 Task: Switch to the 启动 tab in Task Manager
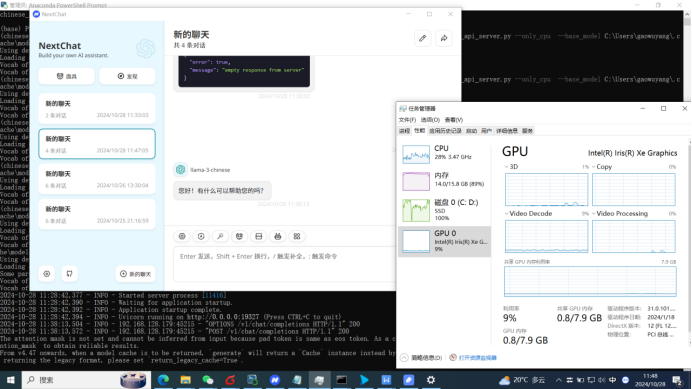click(471, 131)
